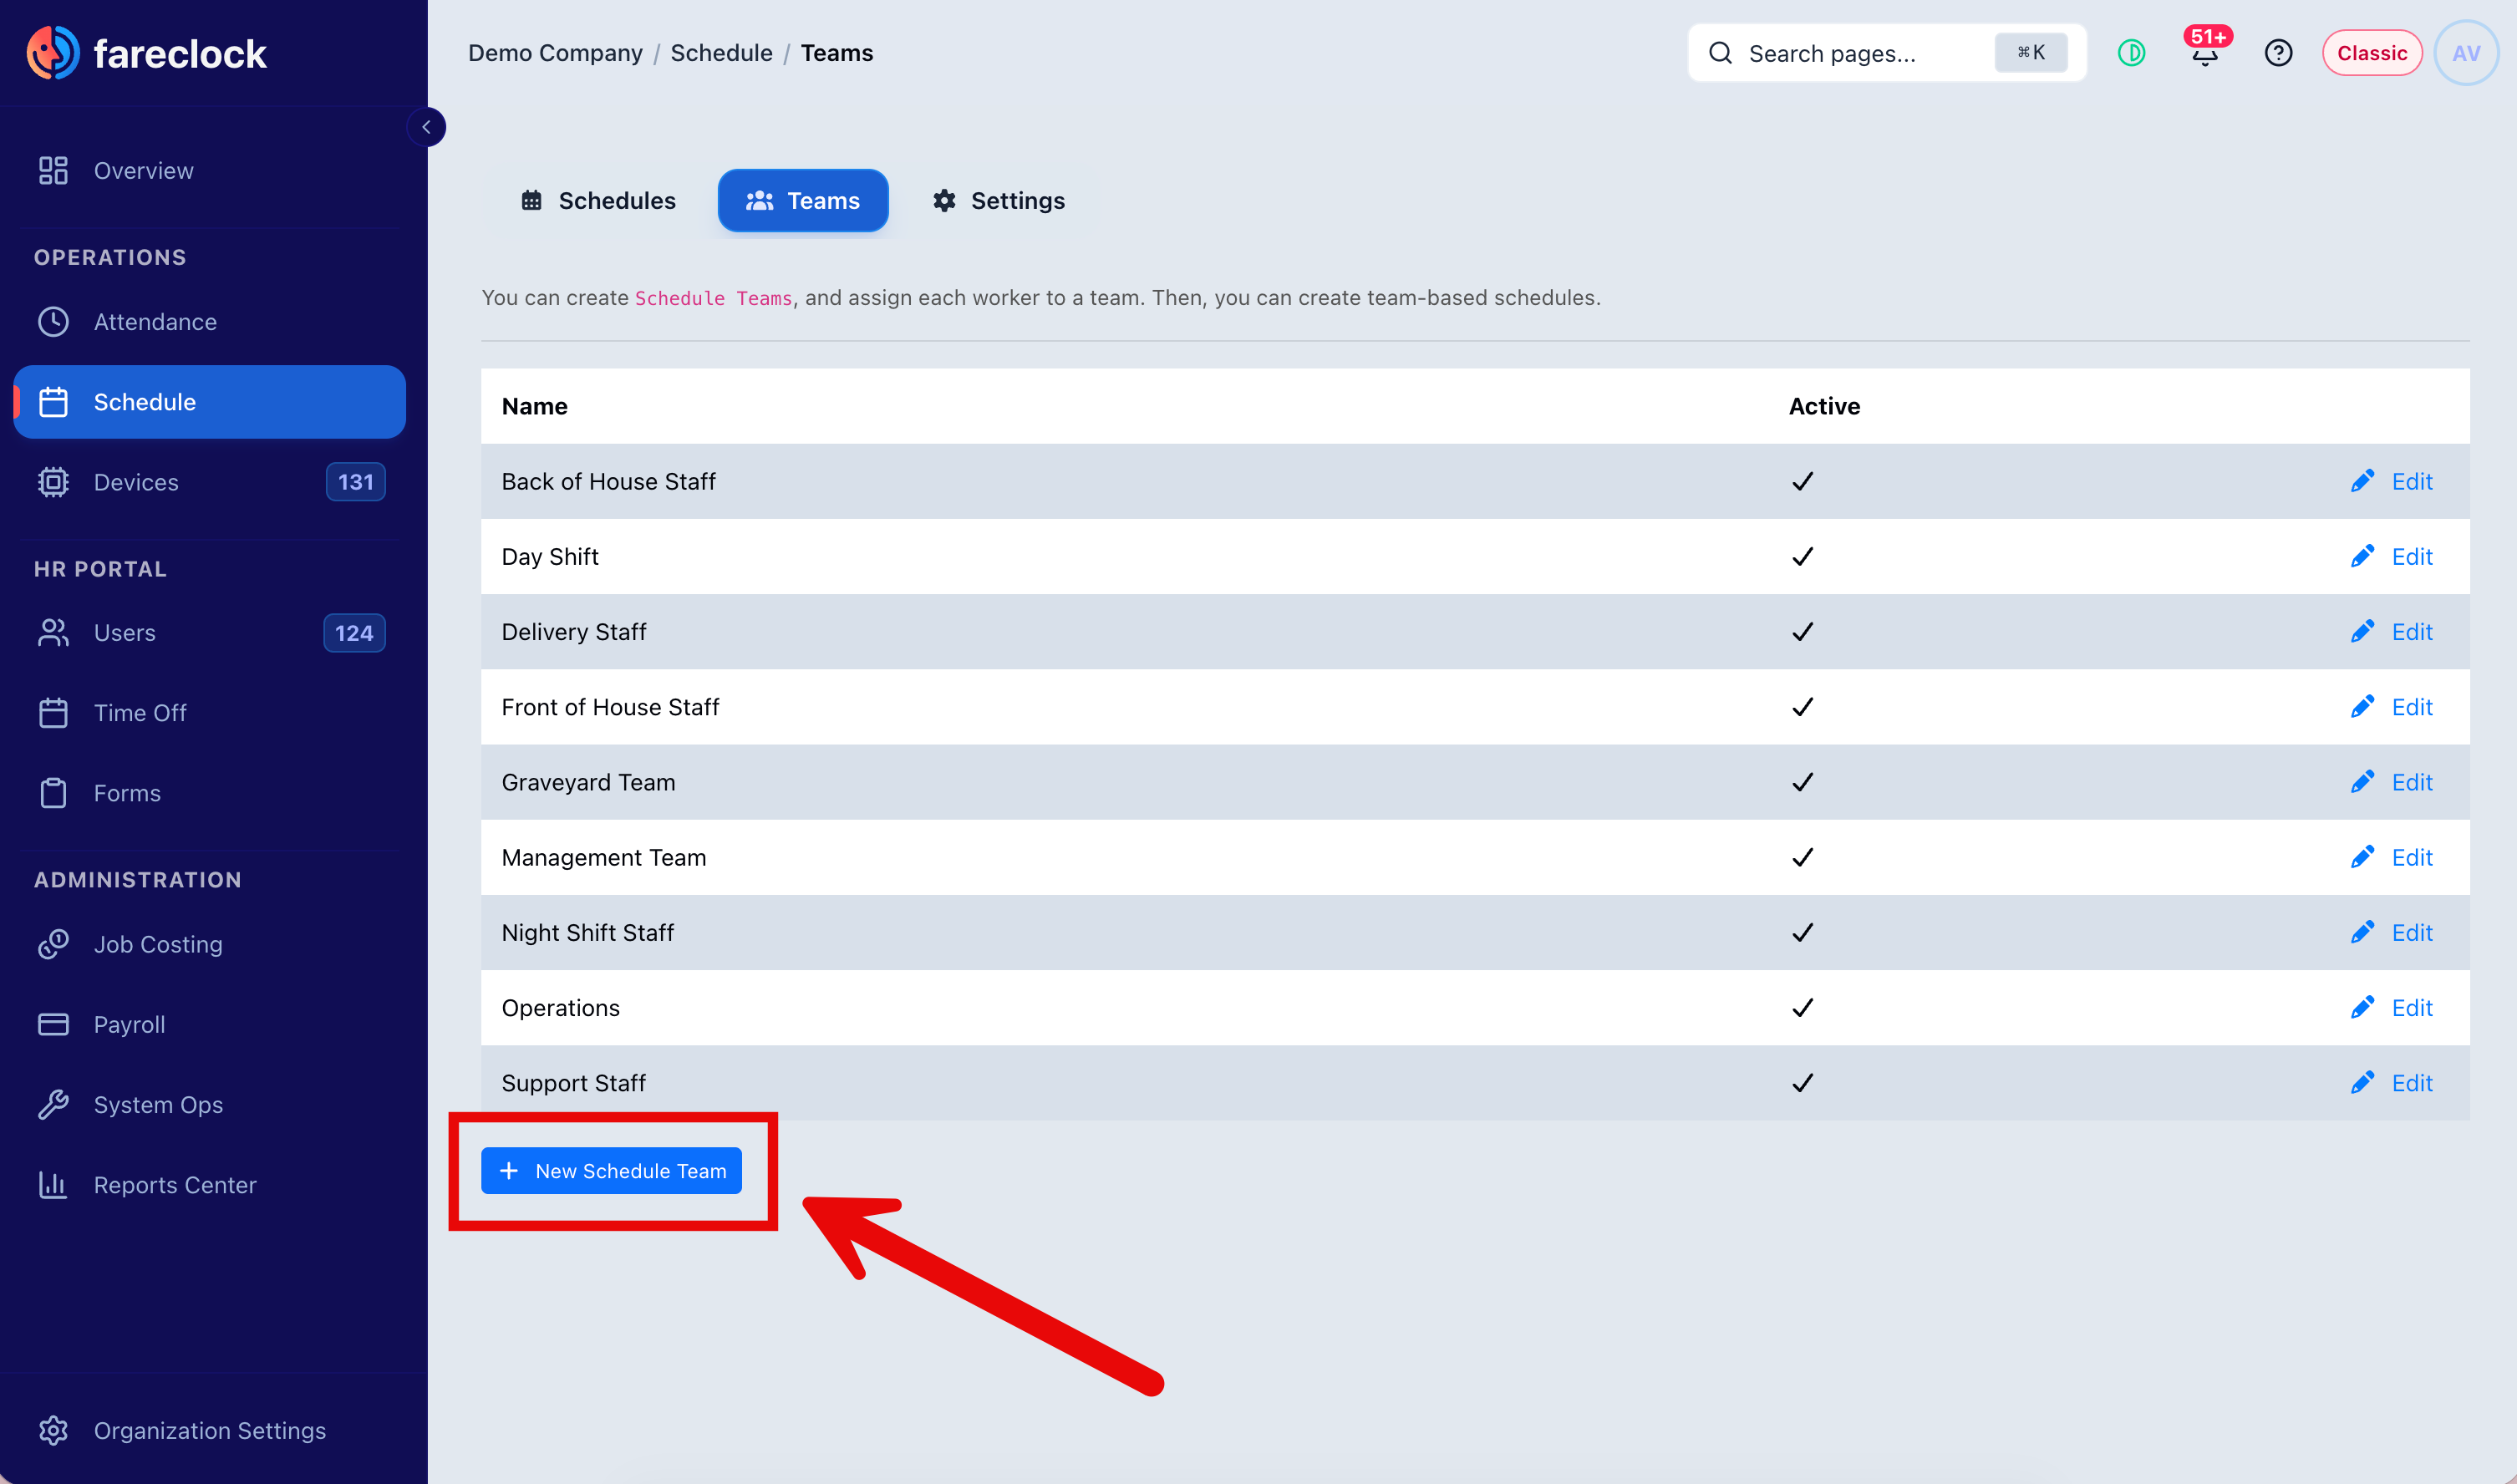Open the notifications bell icon
This screenshot has height=1484, width=2517.
(x=2205, y=53)
